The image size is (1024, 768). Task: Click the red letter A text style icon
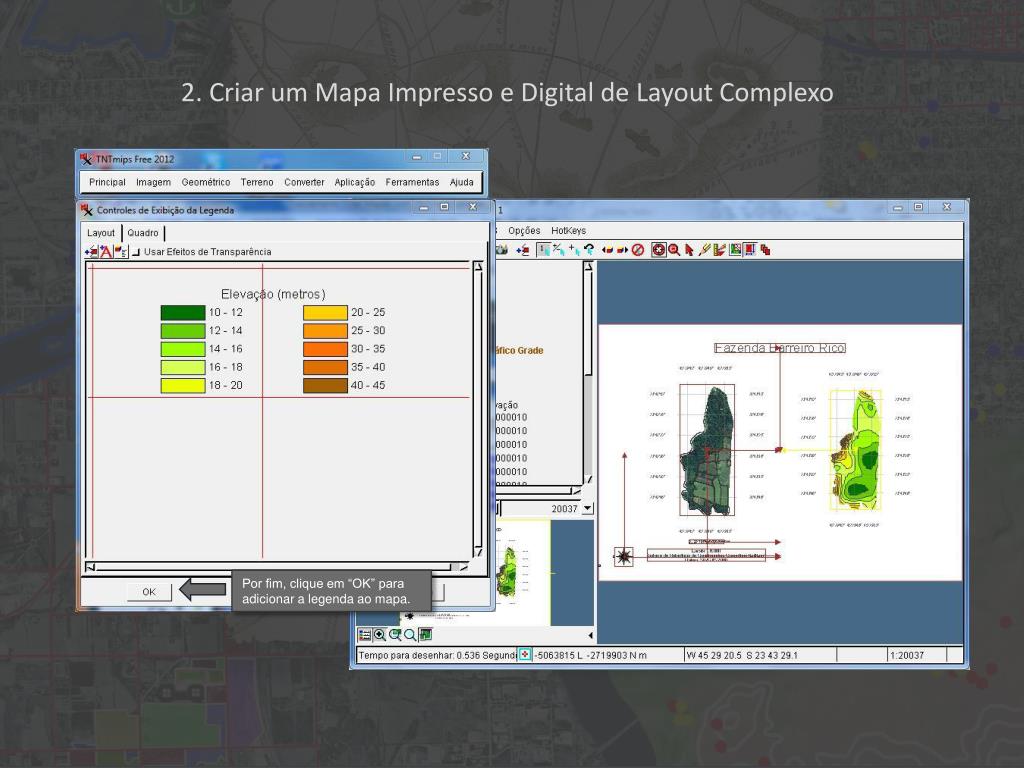tap(106, 252)
